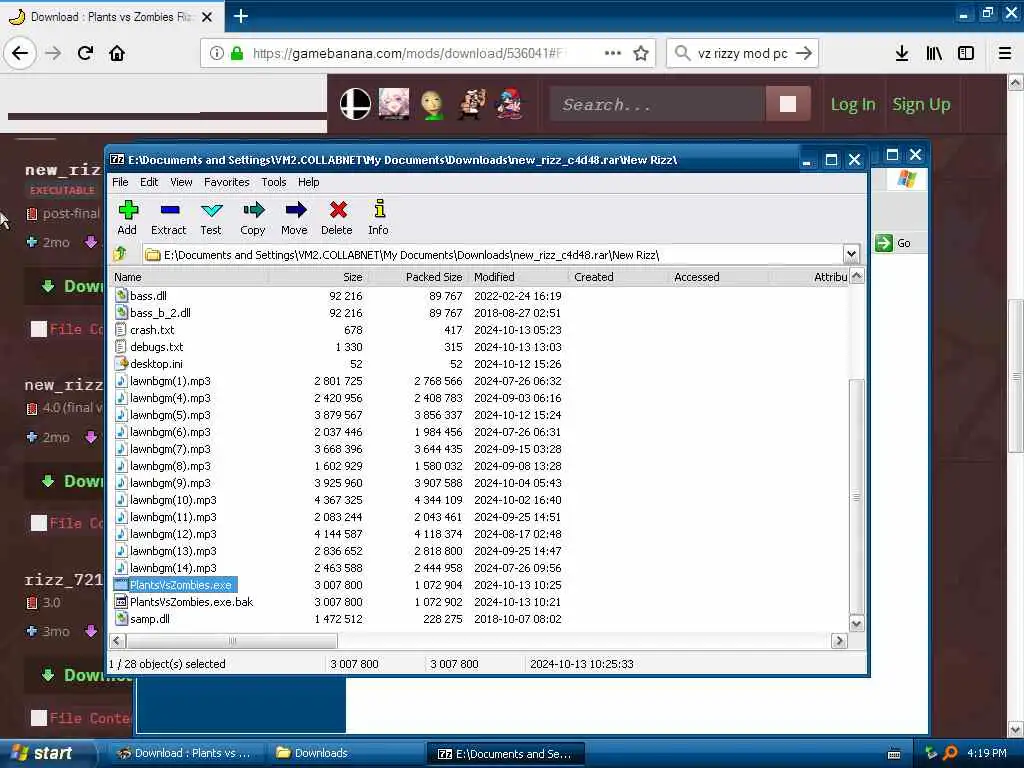Image resolution: width=1024 pixels, height=768 pixels.
Task: Click the Friday Night Funkin icon
Action: [x=509, y=104]
